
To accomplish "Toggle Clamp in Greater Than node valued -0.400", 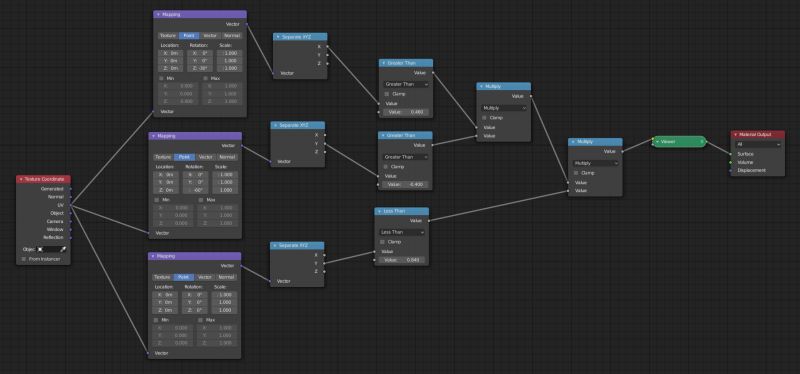I will pos(386,167).
